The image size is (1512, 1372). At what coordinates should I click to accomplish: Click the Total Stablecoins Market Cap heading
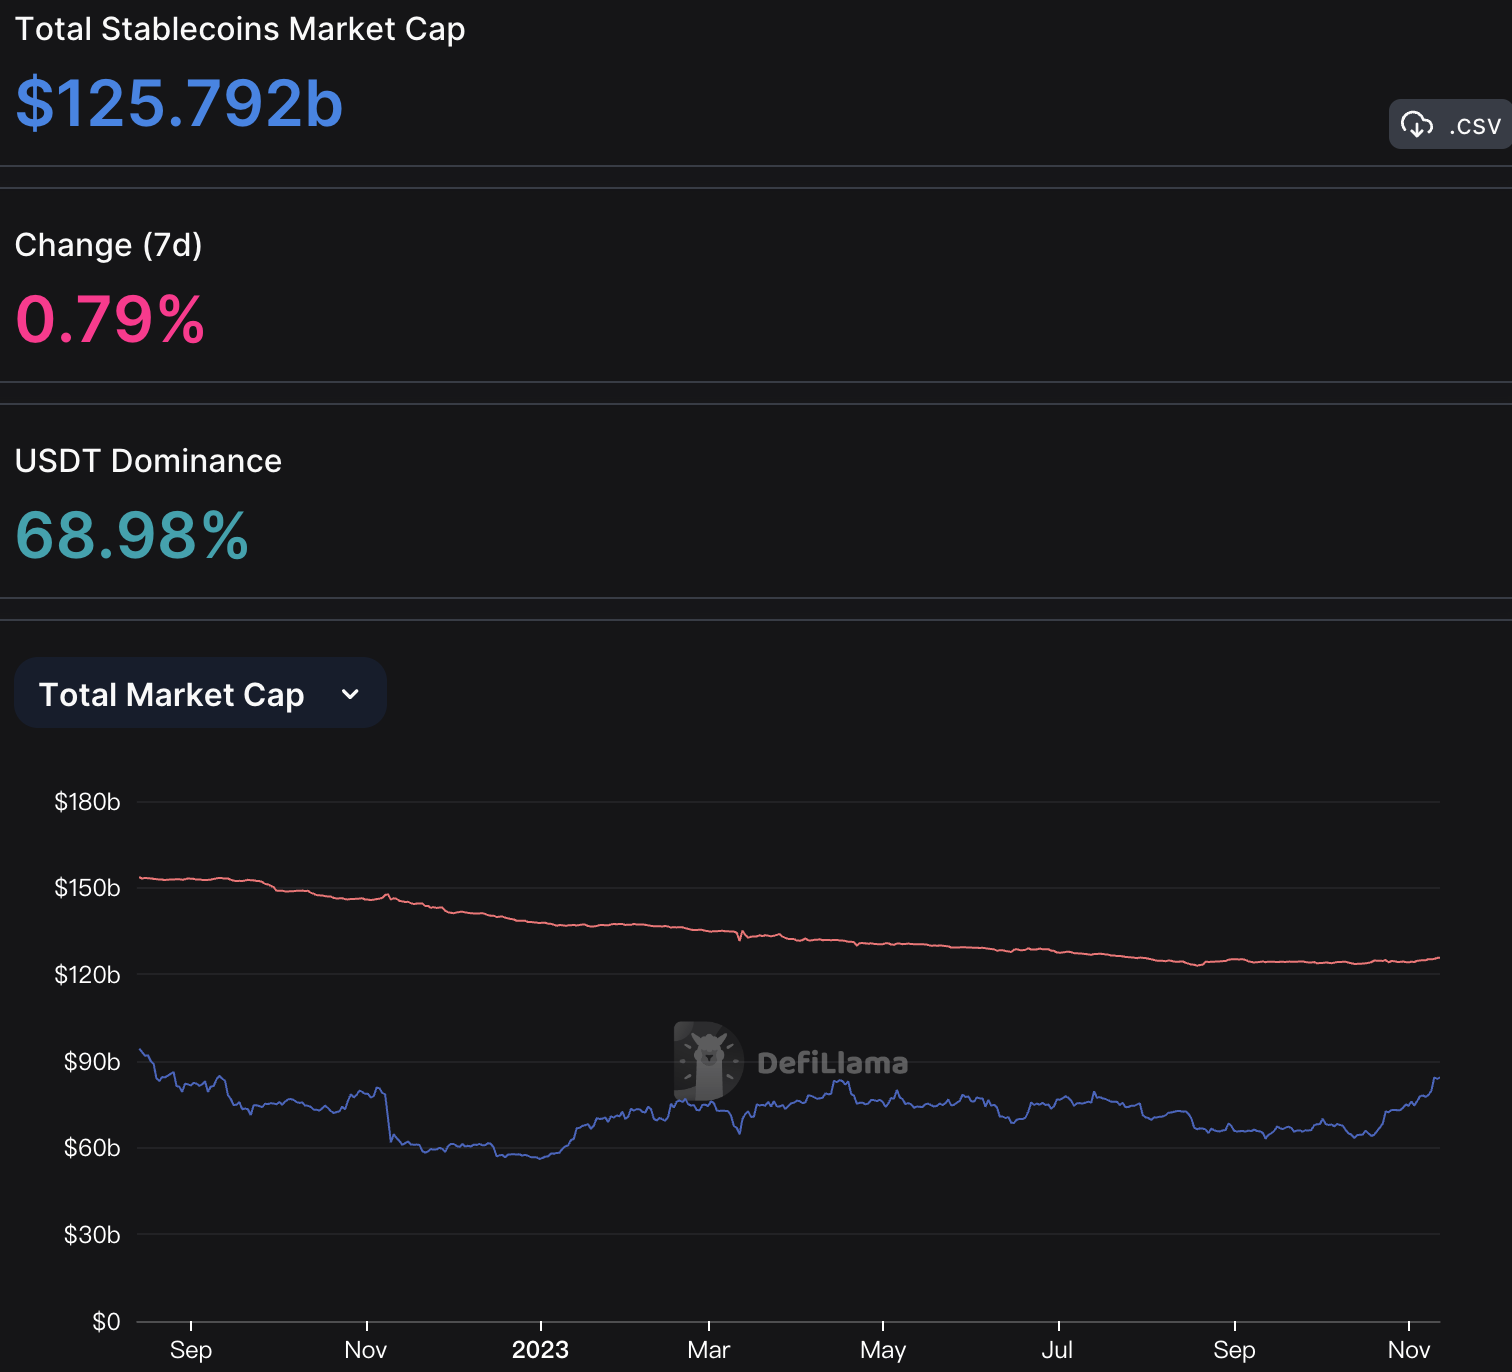point(240,29)
